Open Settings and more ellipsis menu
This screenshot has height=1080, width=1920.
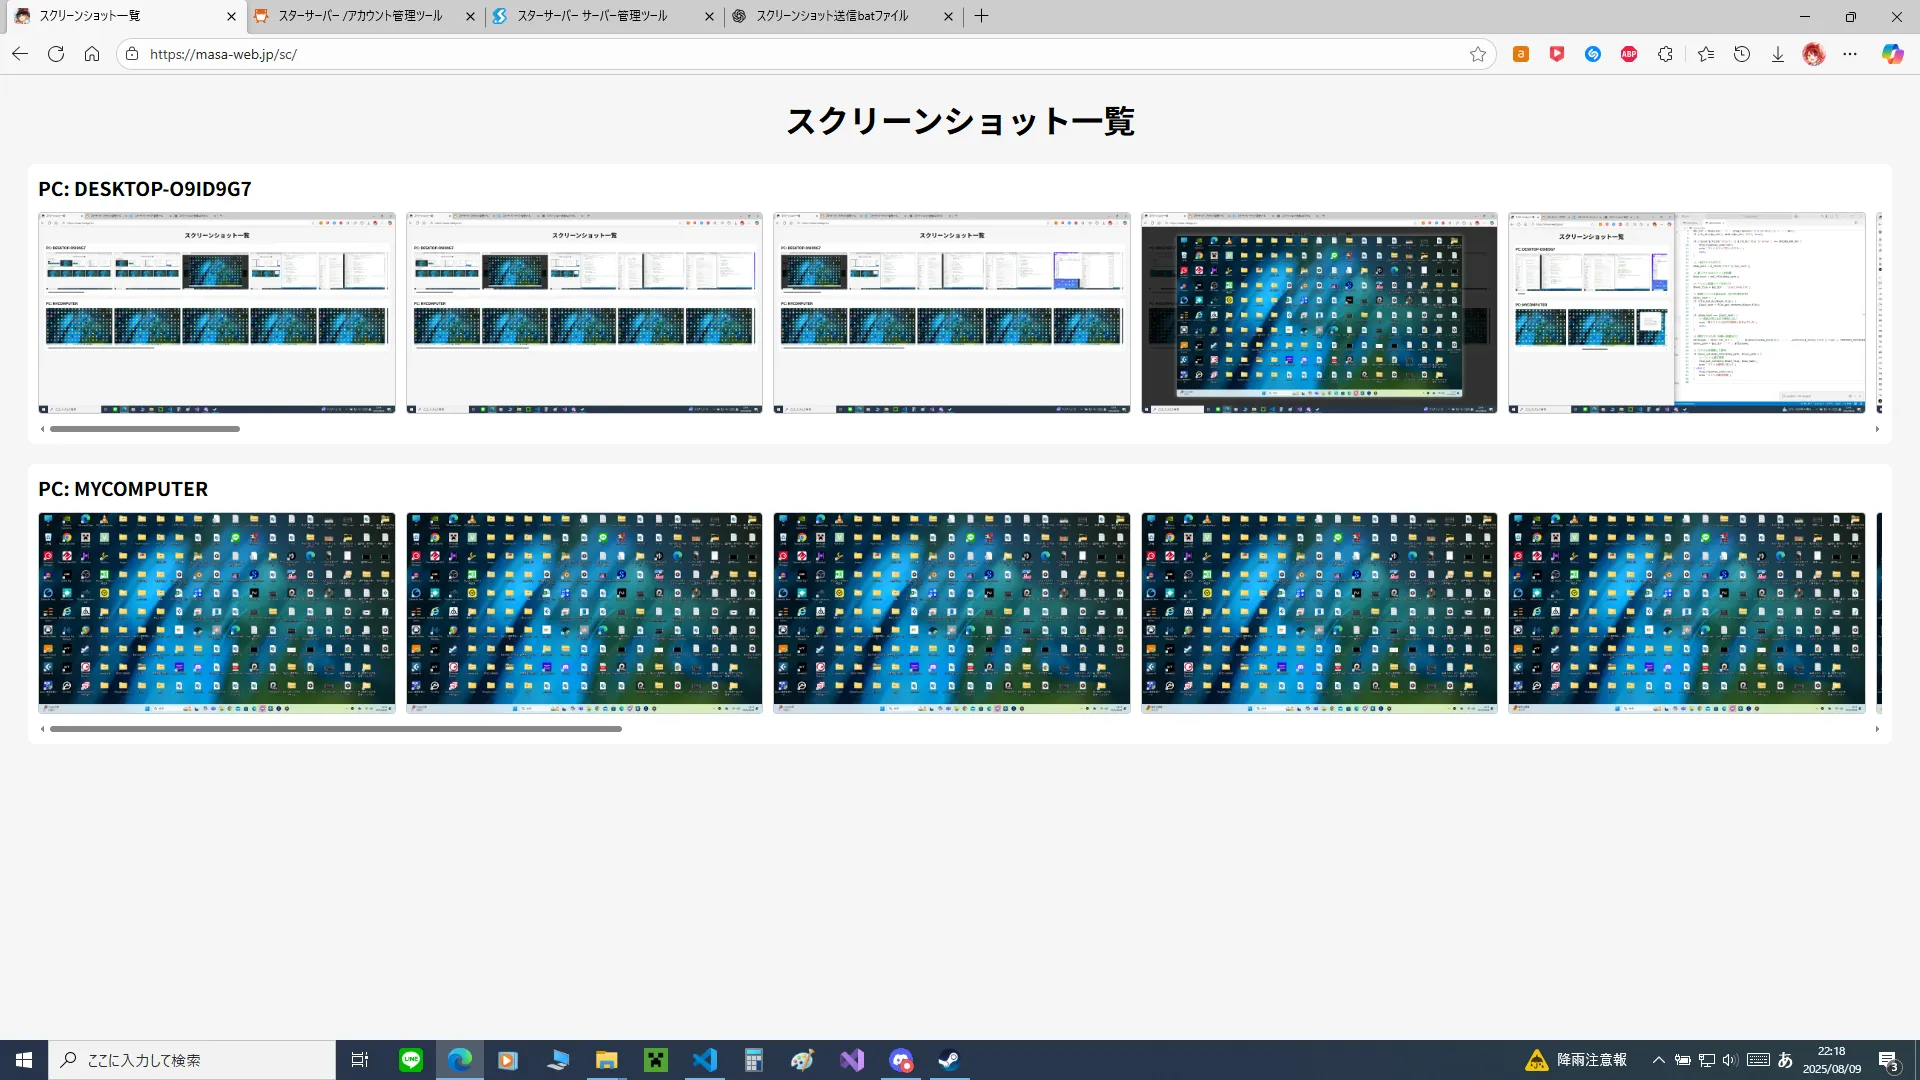[x=1850, y=54]
